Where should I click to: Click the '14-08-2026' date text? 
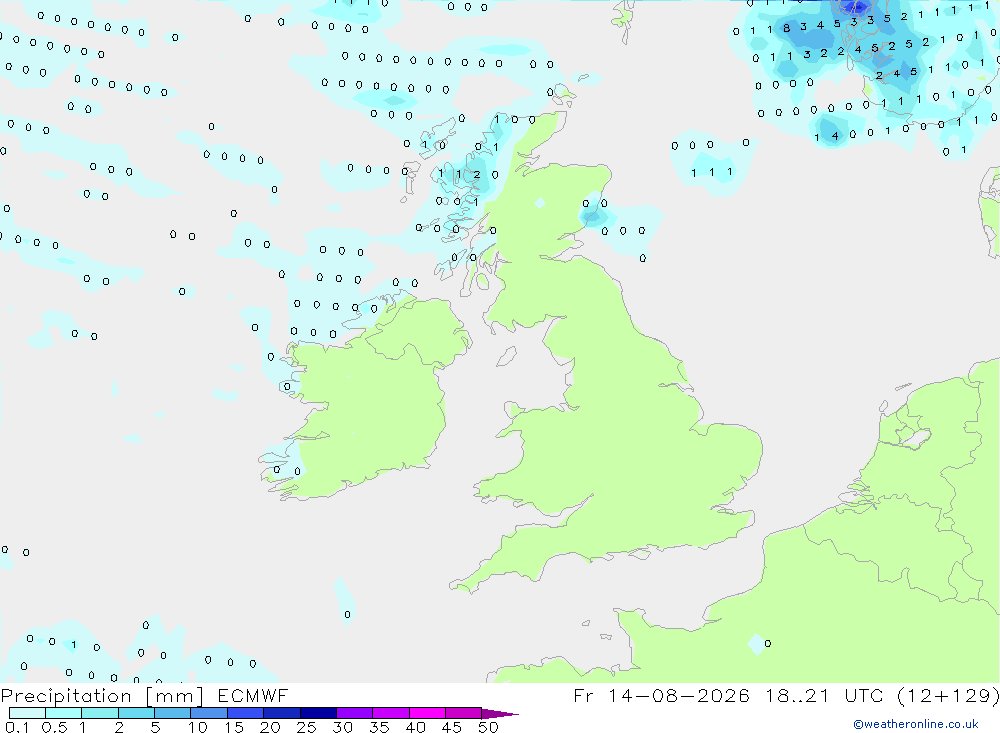(679, 695)
